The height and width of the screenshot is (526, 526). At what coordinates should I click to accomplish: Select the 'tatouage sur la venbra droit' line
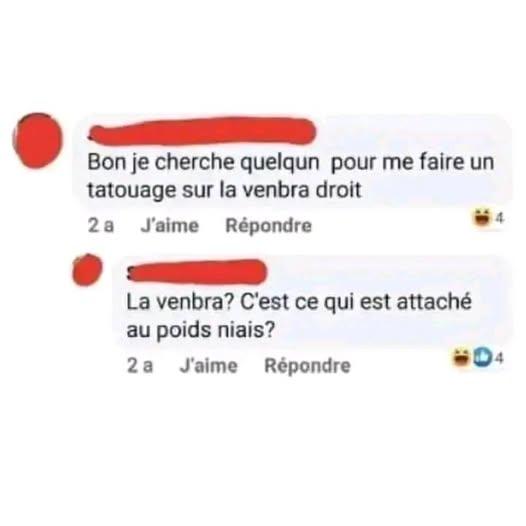[x=224, y=190]
